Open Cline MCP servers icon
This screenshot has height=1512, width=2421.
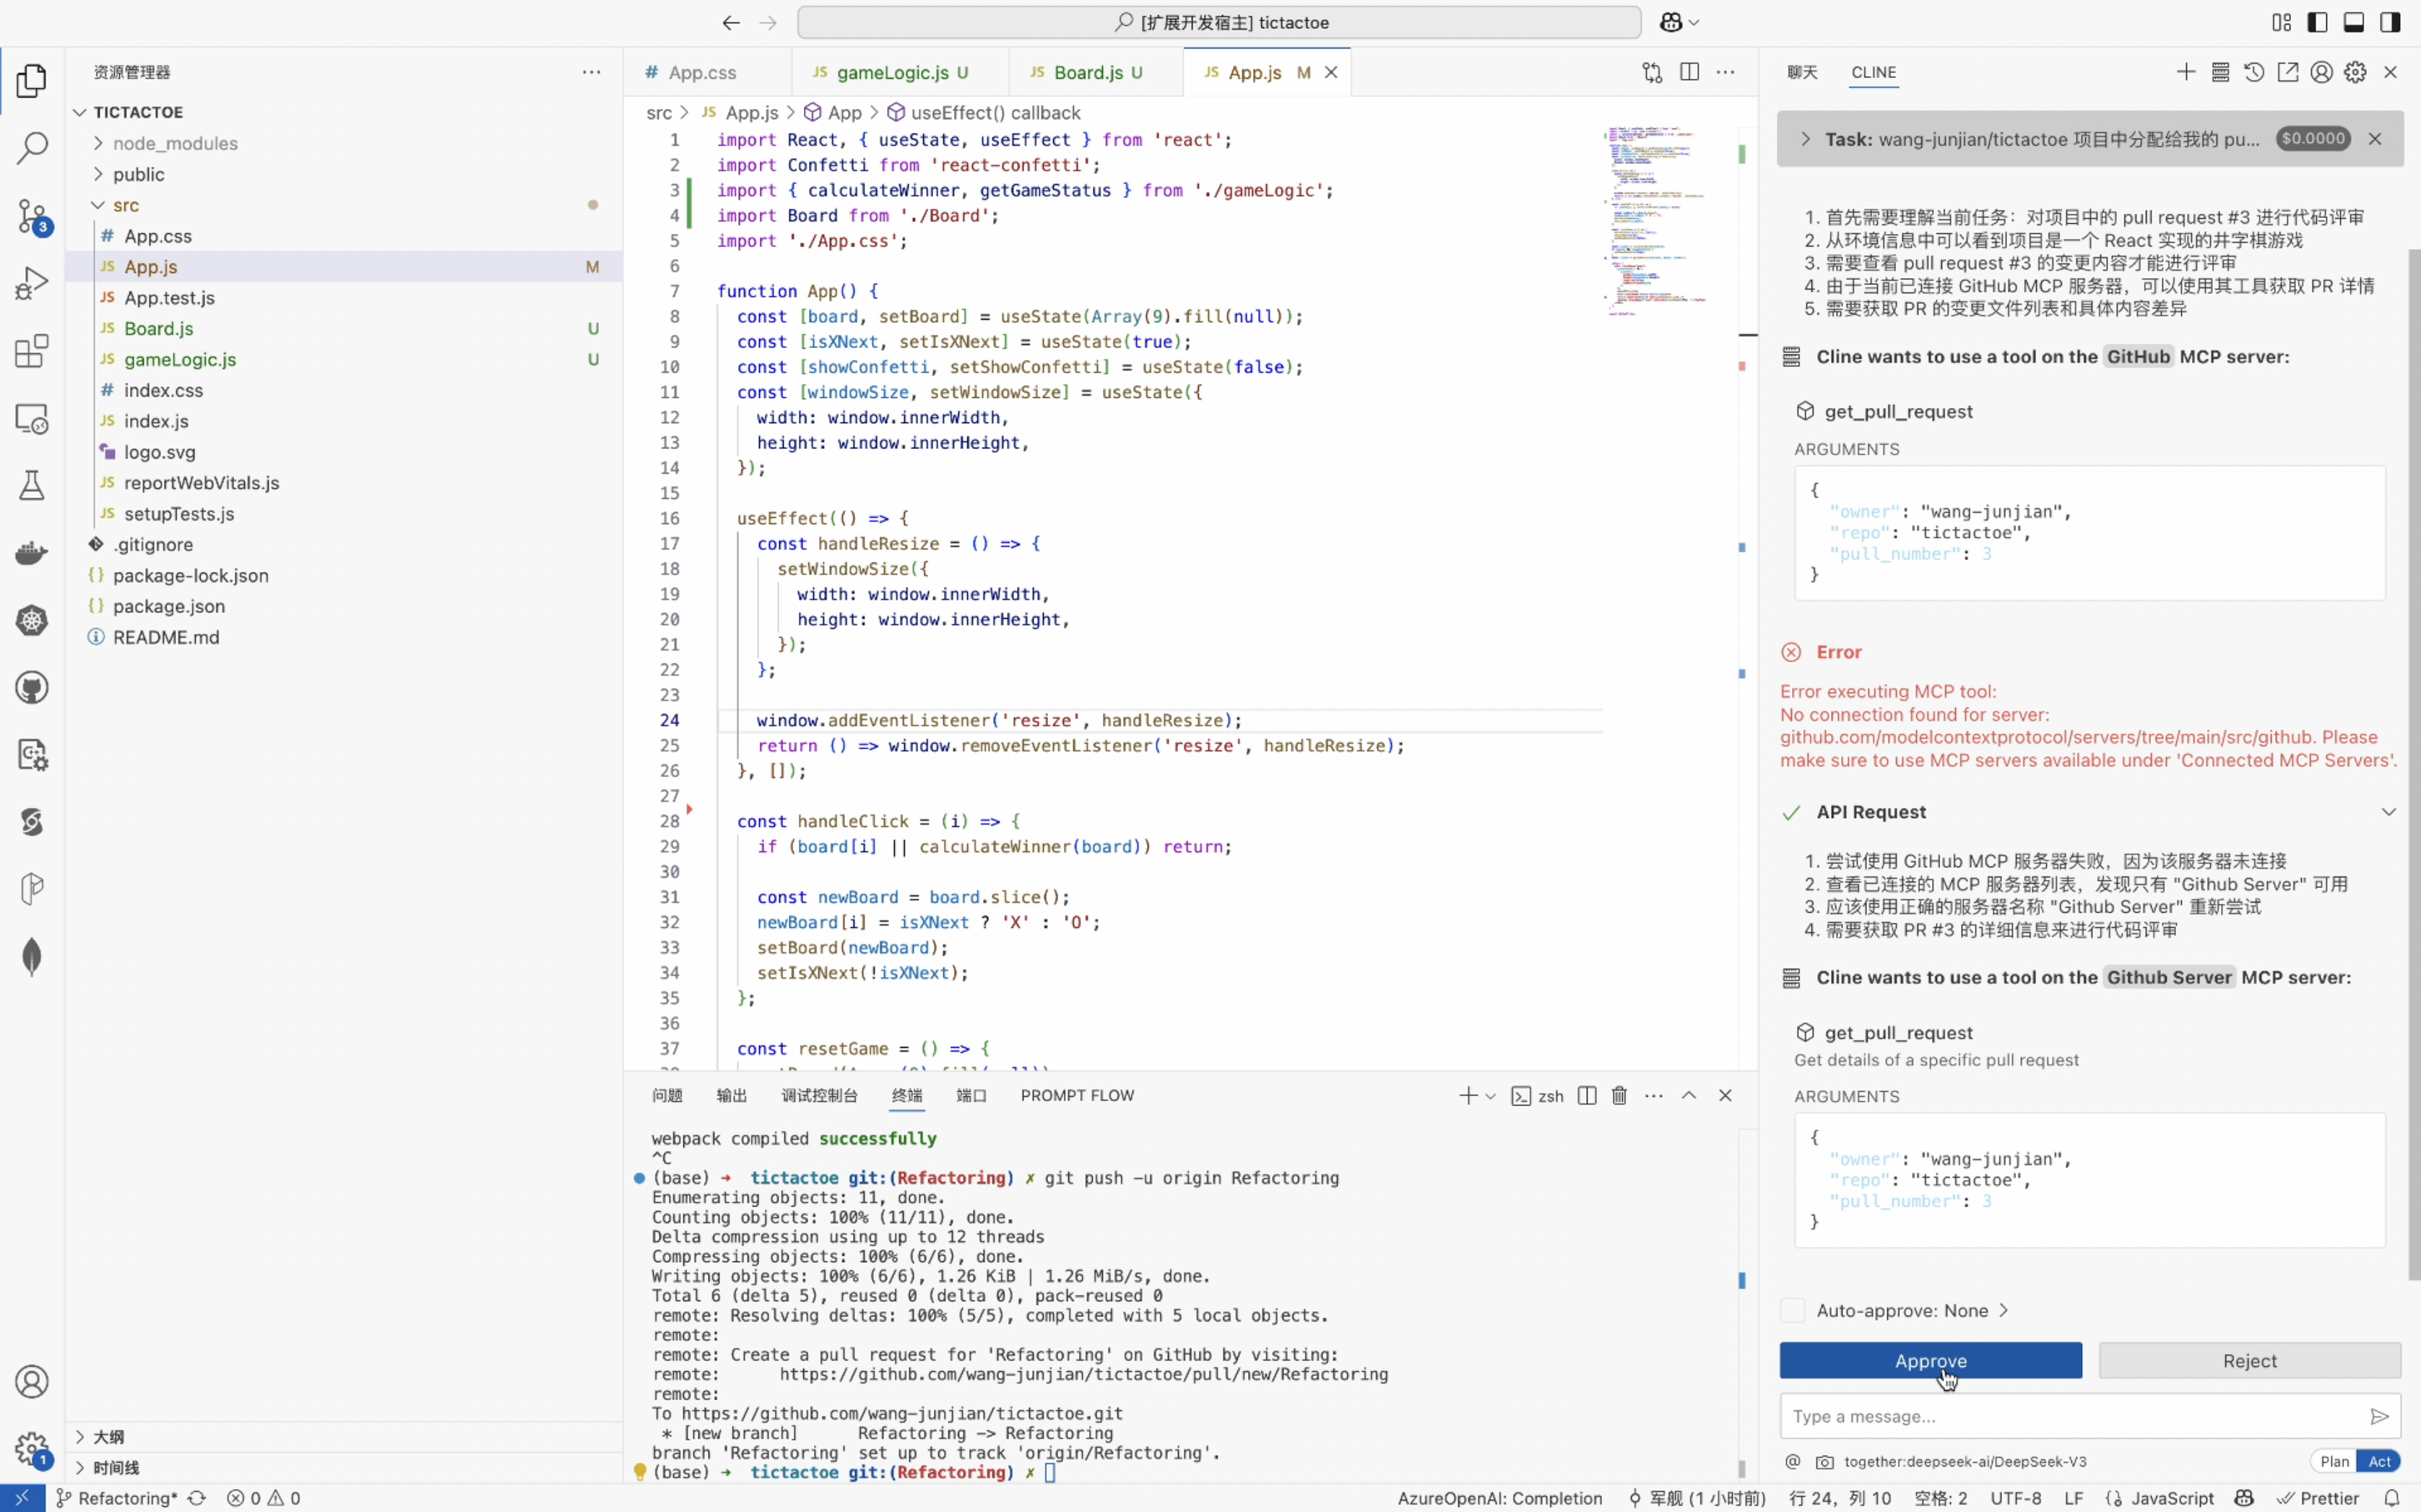(x=2220, y=72)
